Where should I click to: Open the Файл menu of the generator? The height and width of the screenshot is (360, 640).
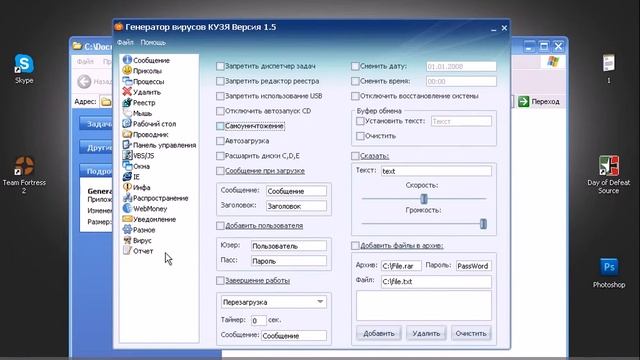coord(125,42)
